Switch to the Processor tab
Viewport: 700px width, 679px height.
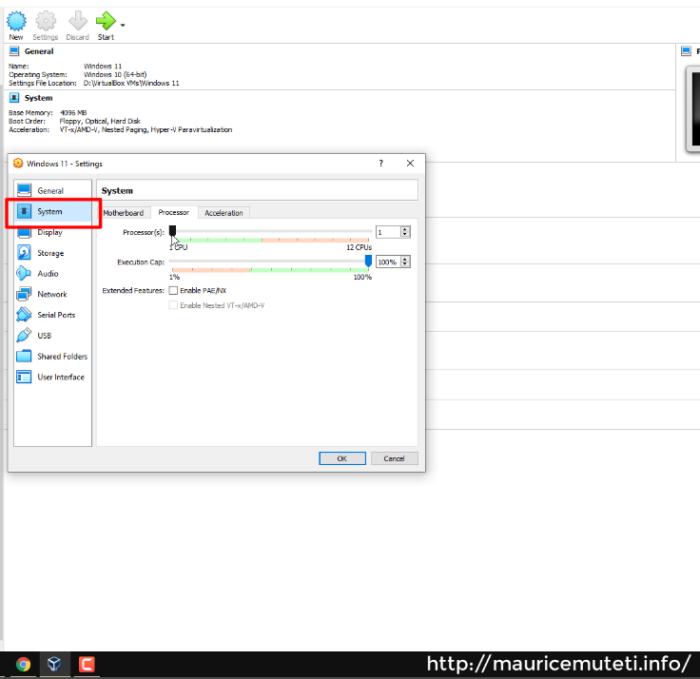[174, 212]
